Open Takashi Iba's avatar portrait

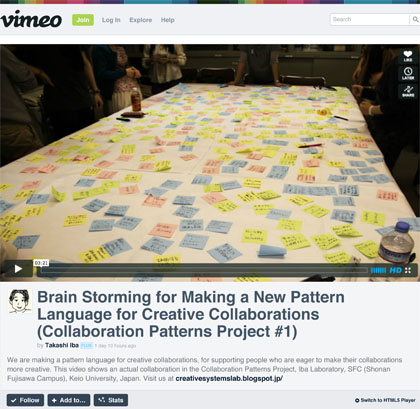(x=20, y=301)
